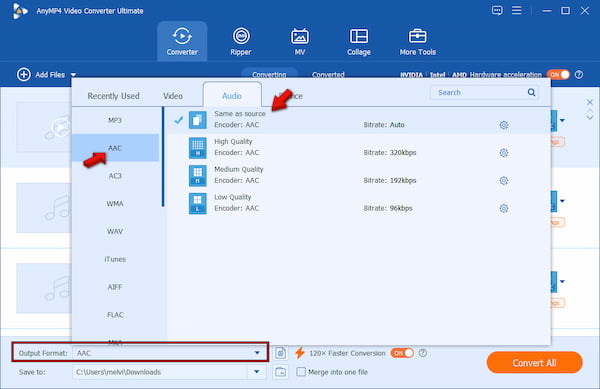The width and height of the screenshot is (600, 389).
Task: Choose the Medium Quality AAC preset
Action: pos(359,175)
